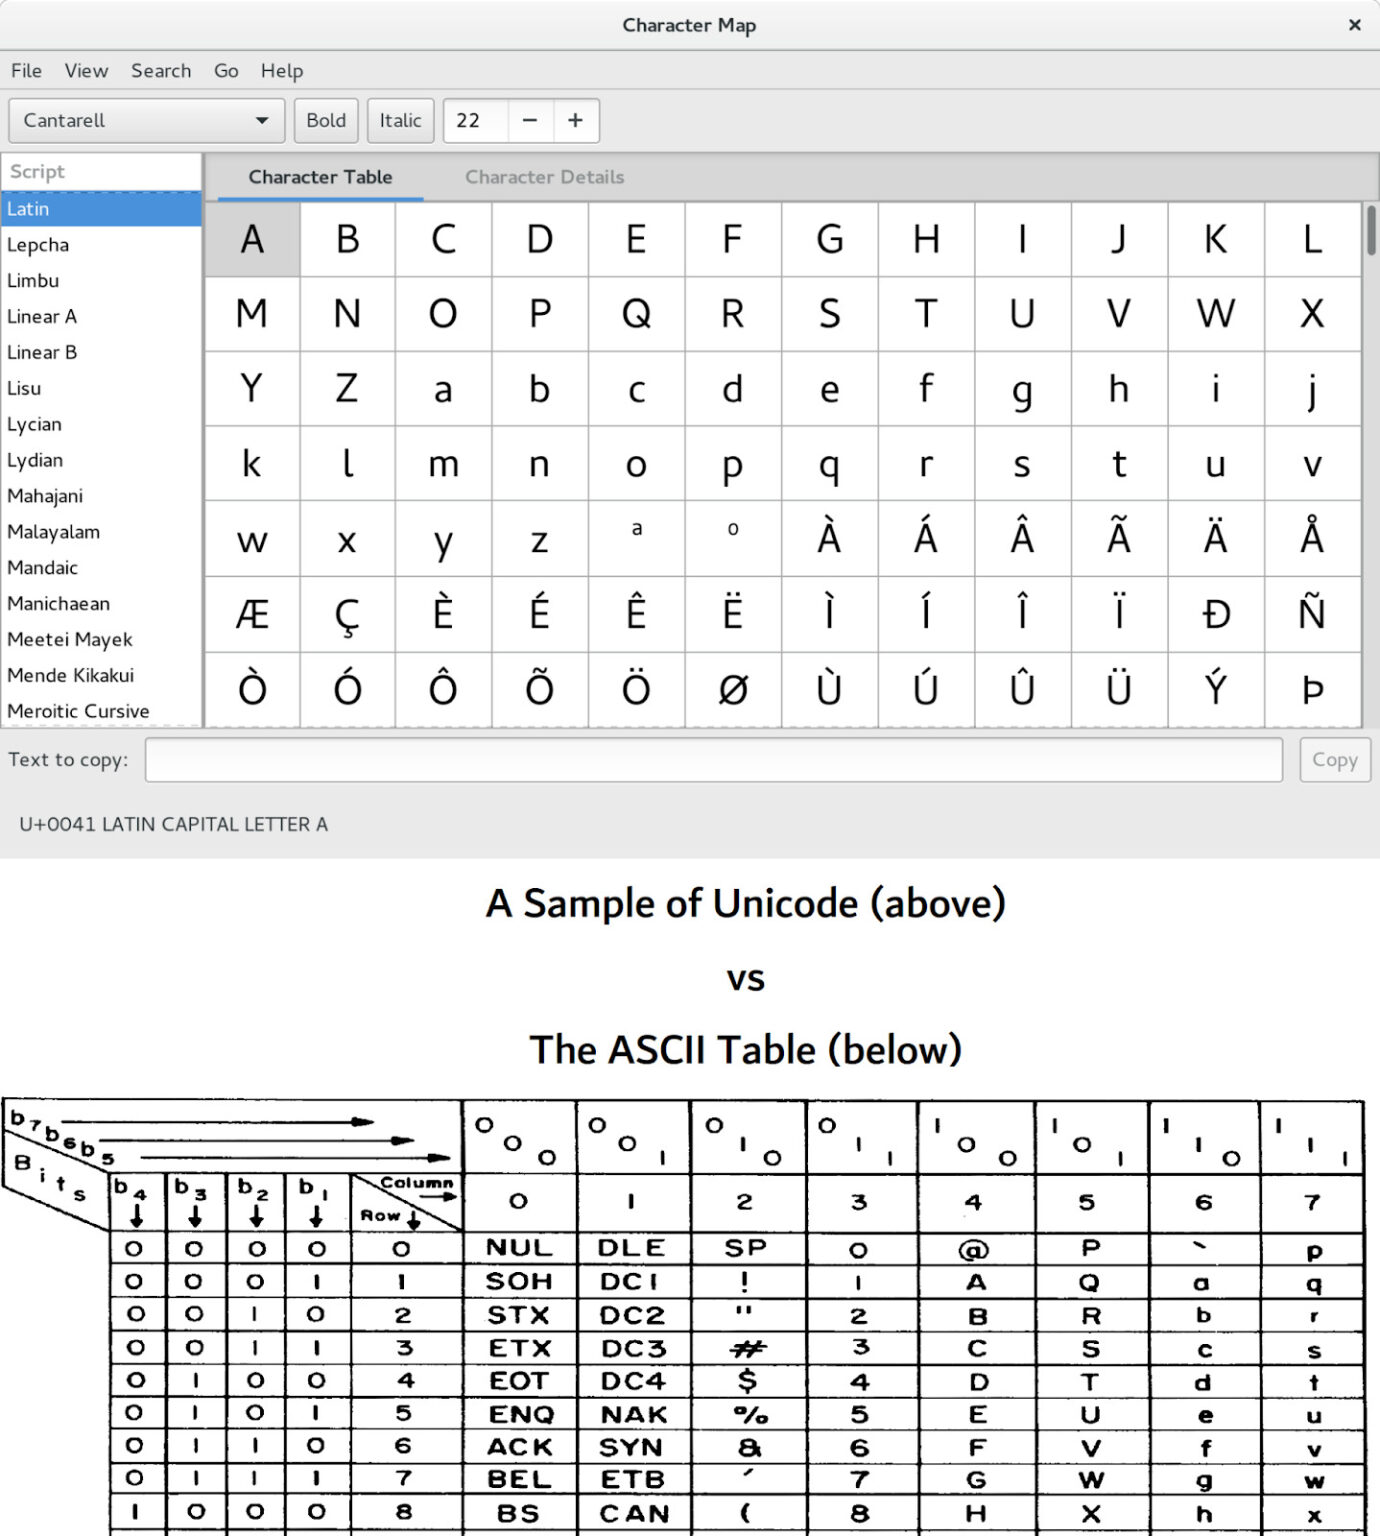Select the Ø character in the table
Viewport: 1380px width, 1536px height.
point(733,688)
